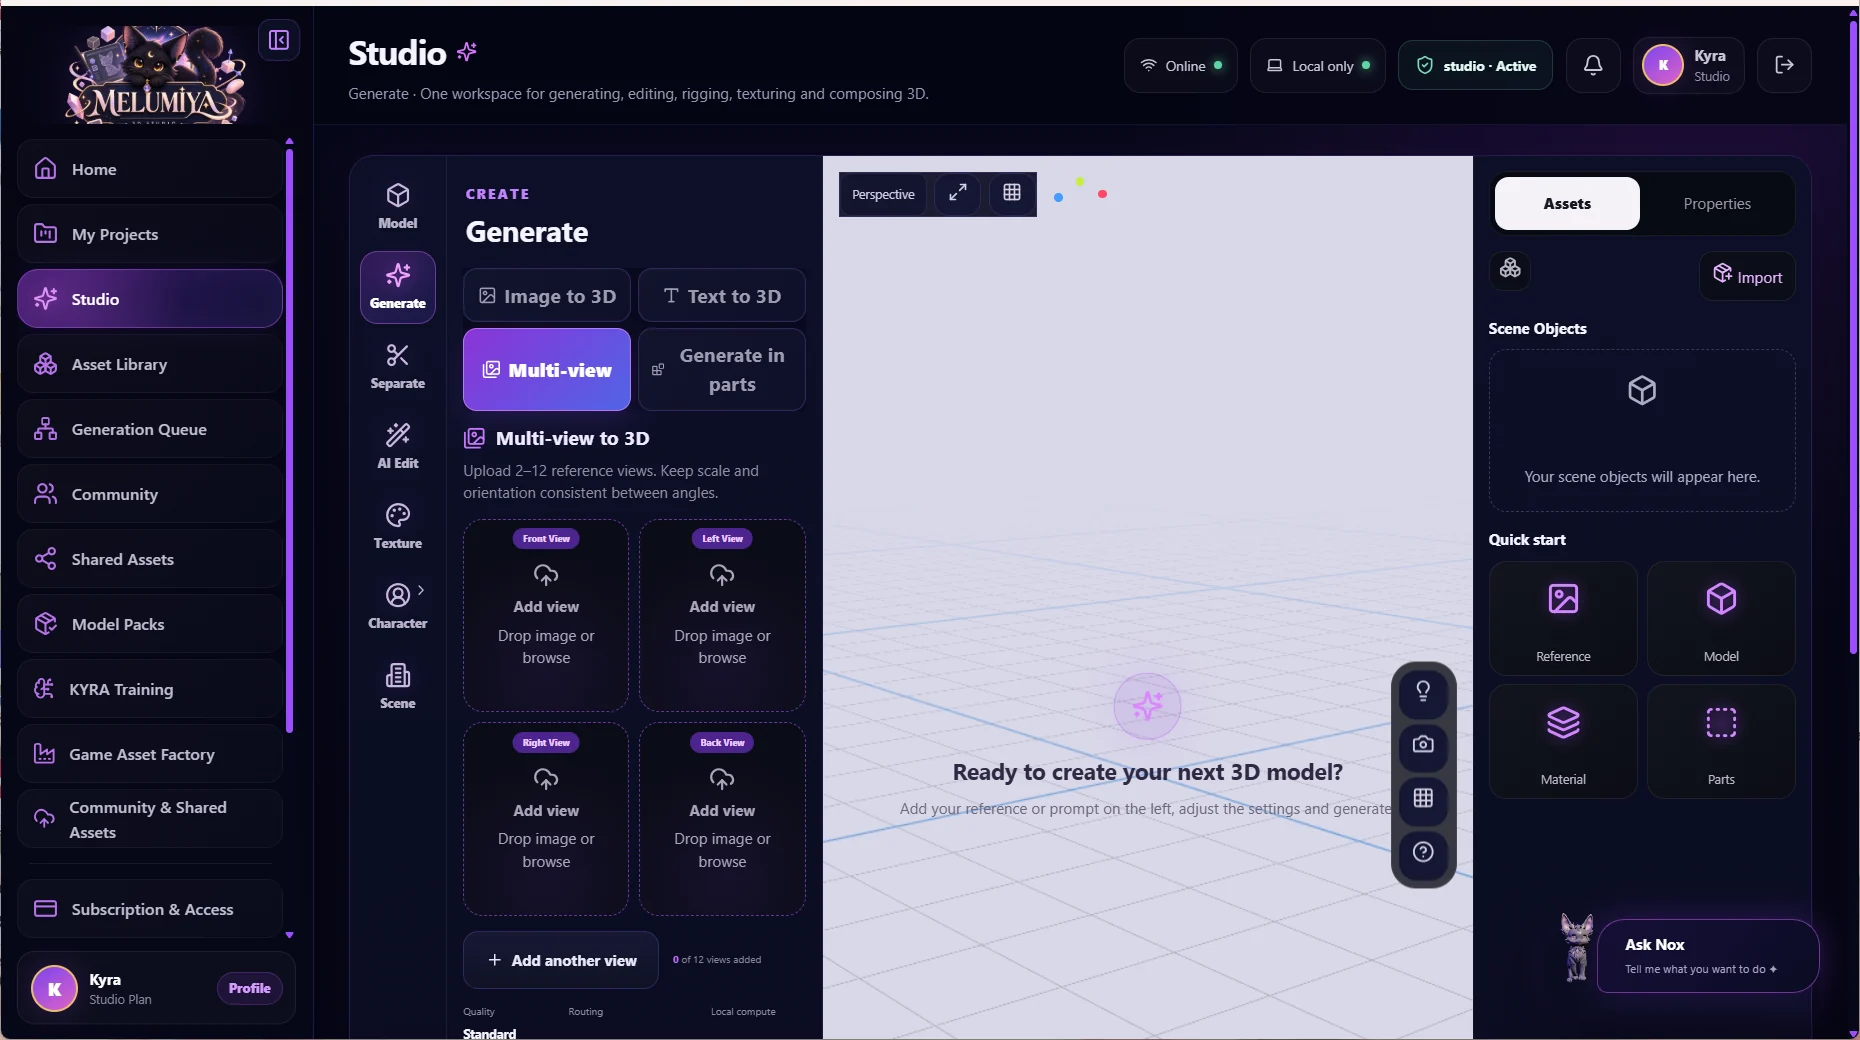1860x1040 pixels.
Task: Select the Text to 3D mode tab
Action: (722, 296)
